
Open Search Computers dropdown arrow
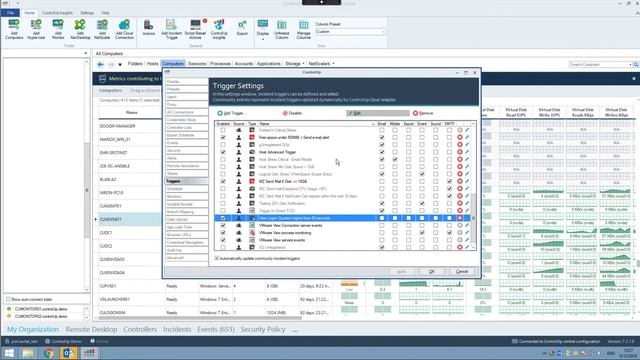coord(631,64)
